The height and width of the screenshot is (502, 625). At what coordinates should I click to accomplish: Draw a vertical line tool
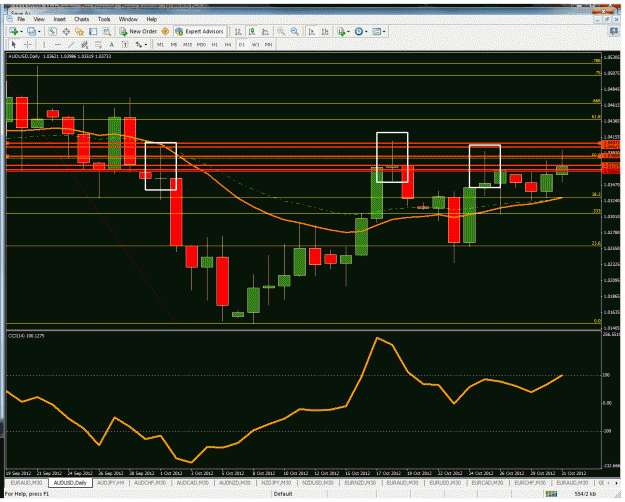point(44,44)
